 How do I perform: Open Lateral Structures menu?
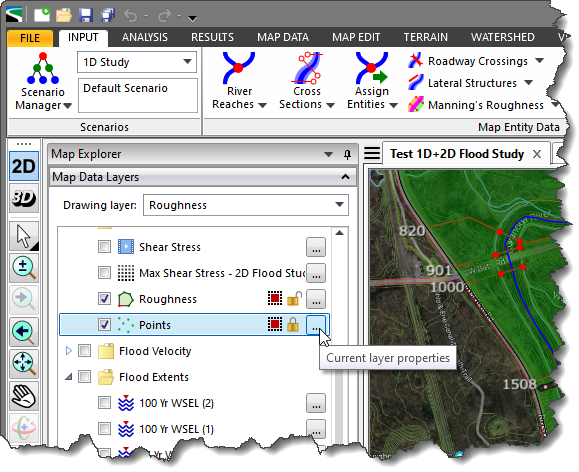pos(470,83)
